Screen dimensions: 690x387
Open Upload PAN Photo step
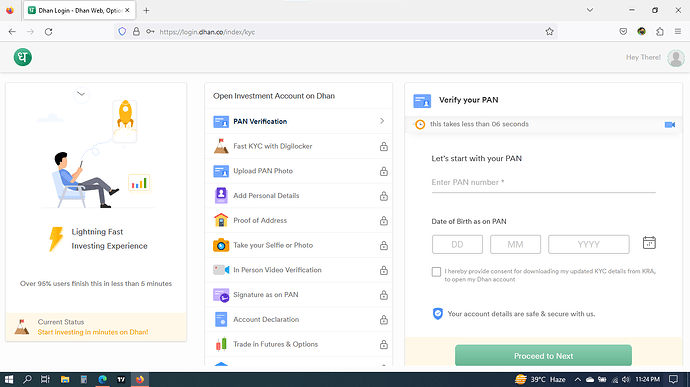[x=299, y=171]
